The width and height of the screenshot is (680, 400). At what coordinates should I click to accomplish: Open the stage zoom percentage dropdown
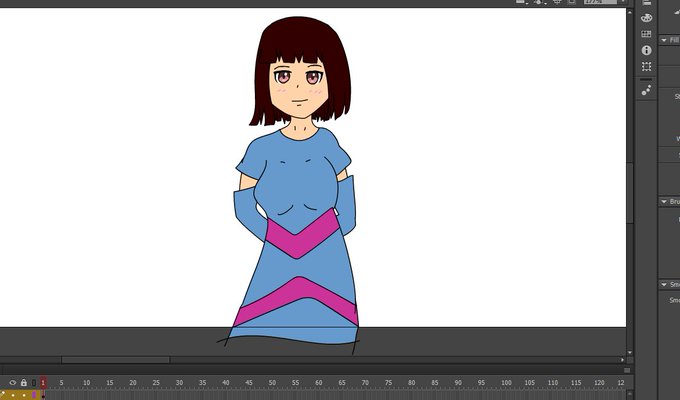click(623, 2)
